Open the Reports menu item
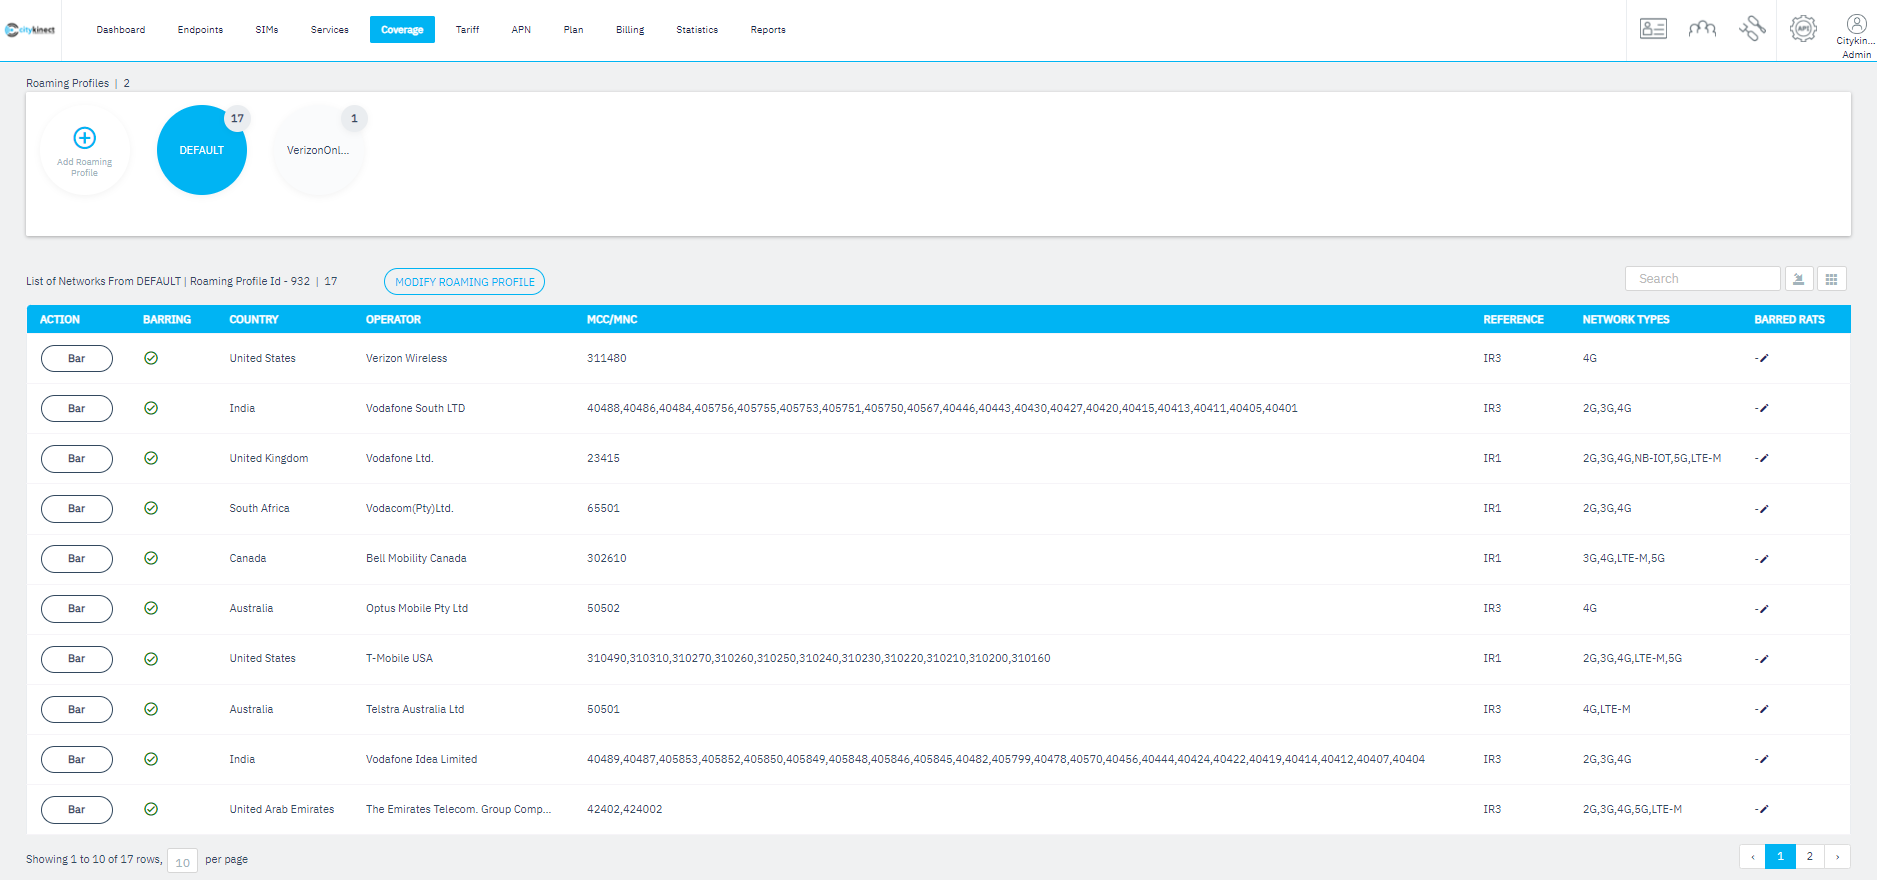This screenshot has height=880, width=1877. pos(768,30)
